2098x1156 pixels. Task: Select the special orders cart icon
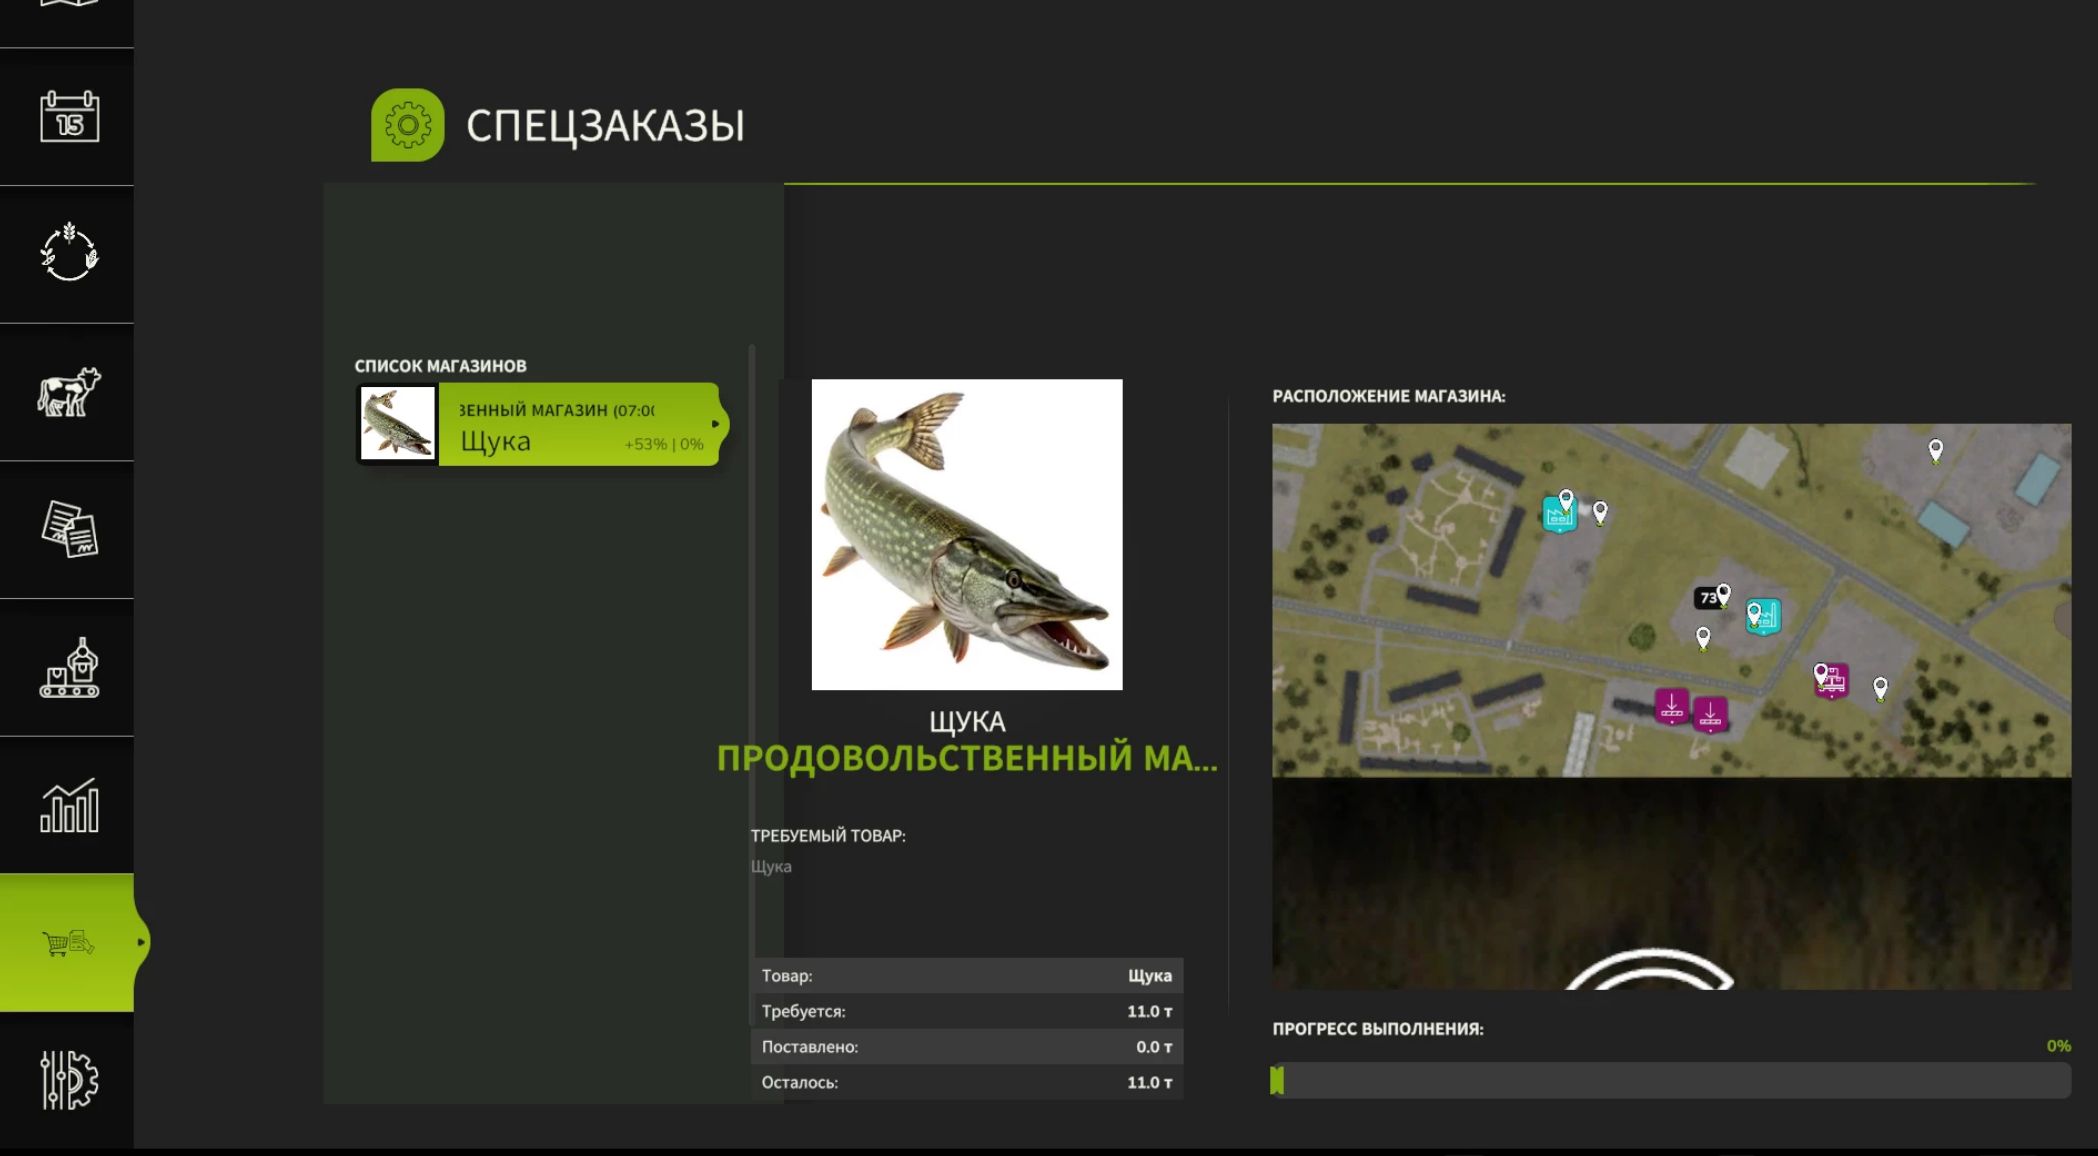click(67, 942)
